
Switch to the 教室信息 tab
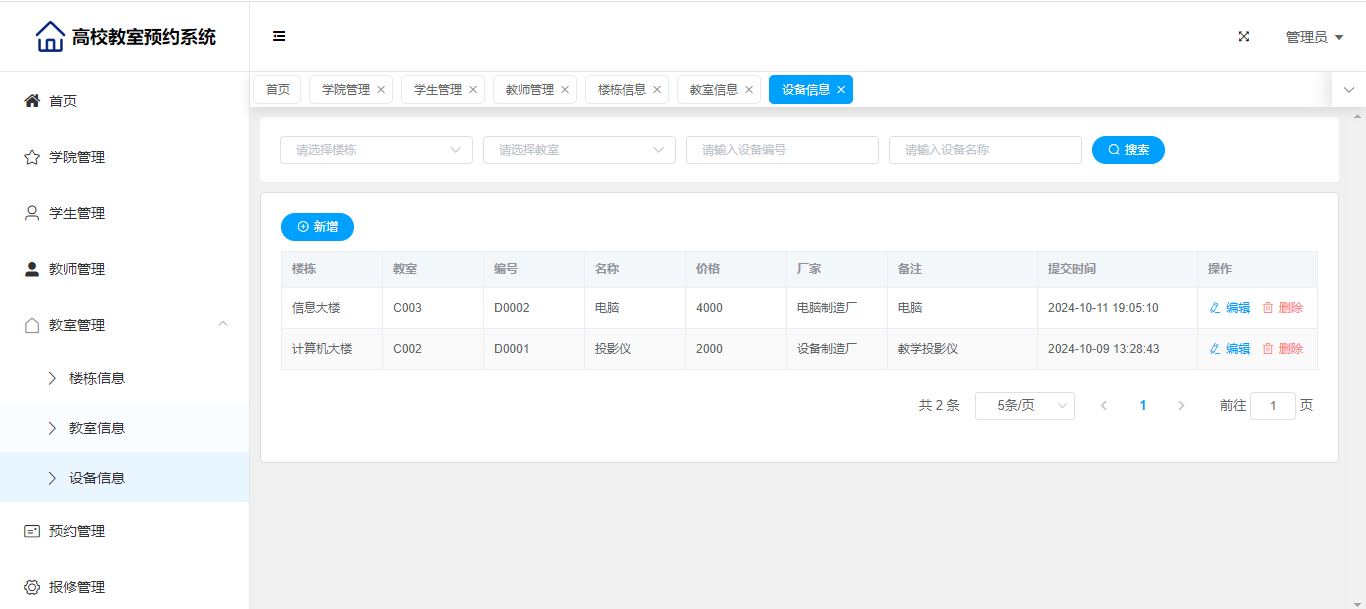click(713, 90)
